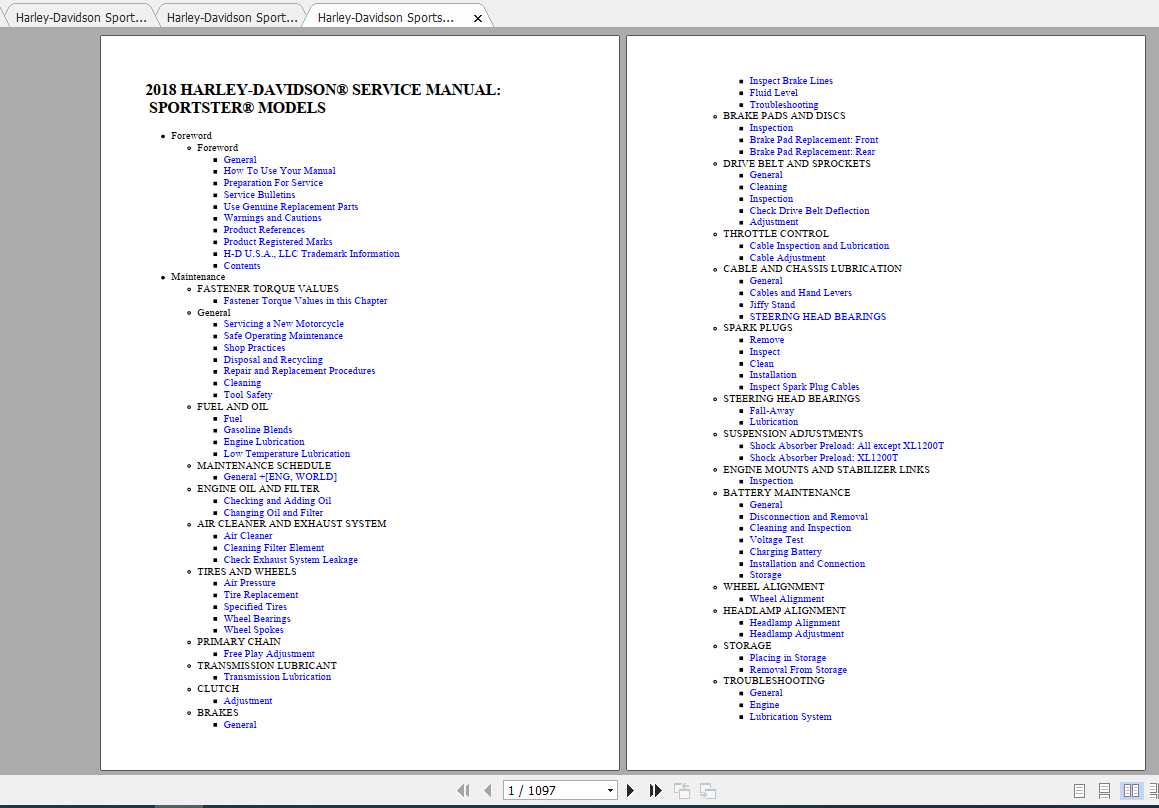Open "Fastener Torque Values in this Chapter"
This screenshot has height=808, width=1159.
[x=305, y=301]
